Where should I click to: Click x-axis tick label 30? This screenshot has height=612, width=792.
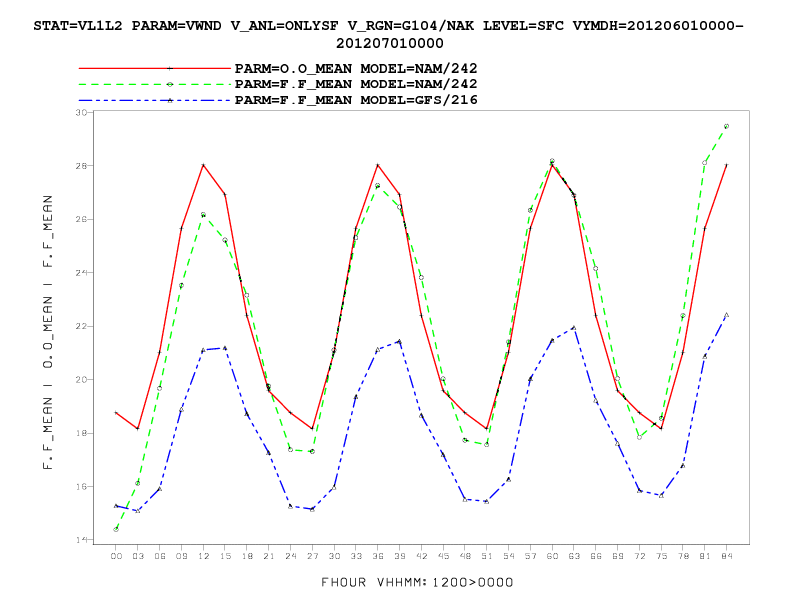[334, 556]
